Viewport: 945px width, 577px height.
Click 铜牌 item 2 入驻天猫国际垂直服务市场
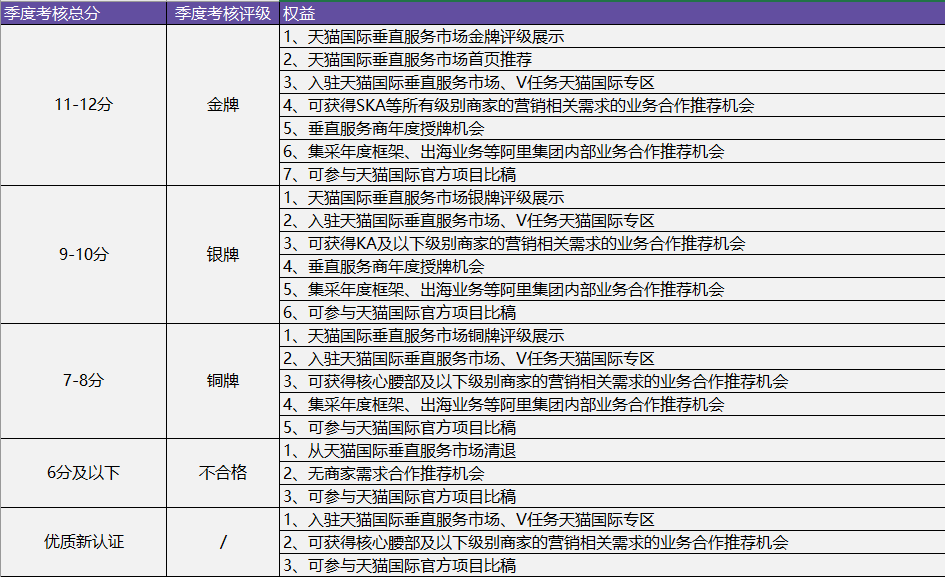point(612,359)
